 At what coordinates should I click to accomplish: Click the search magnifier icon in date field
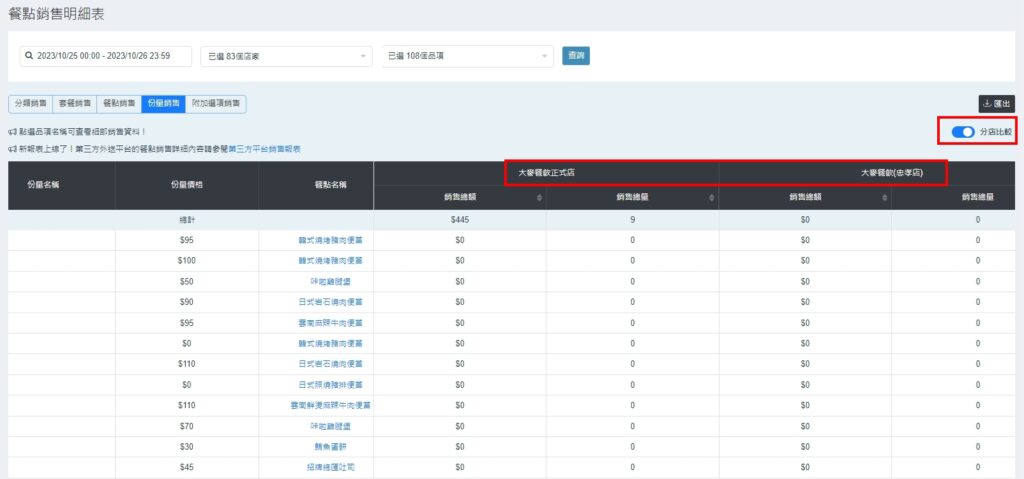tap(30, 56)
